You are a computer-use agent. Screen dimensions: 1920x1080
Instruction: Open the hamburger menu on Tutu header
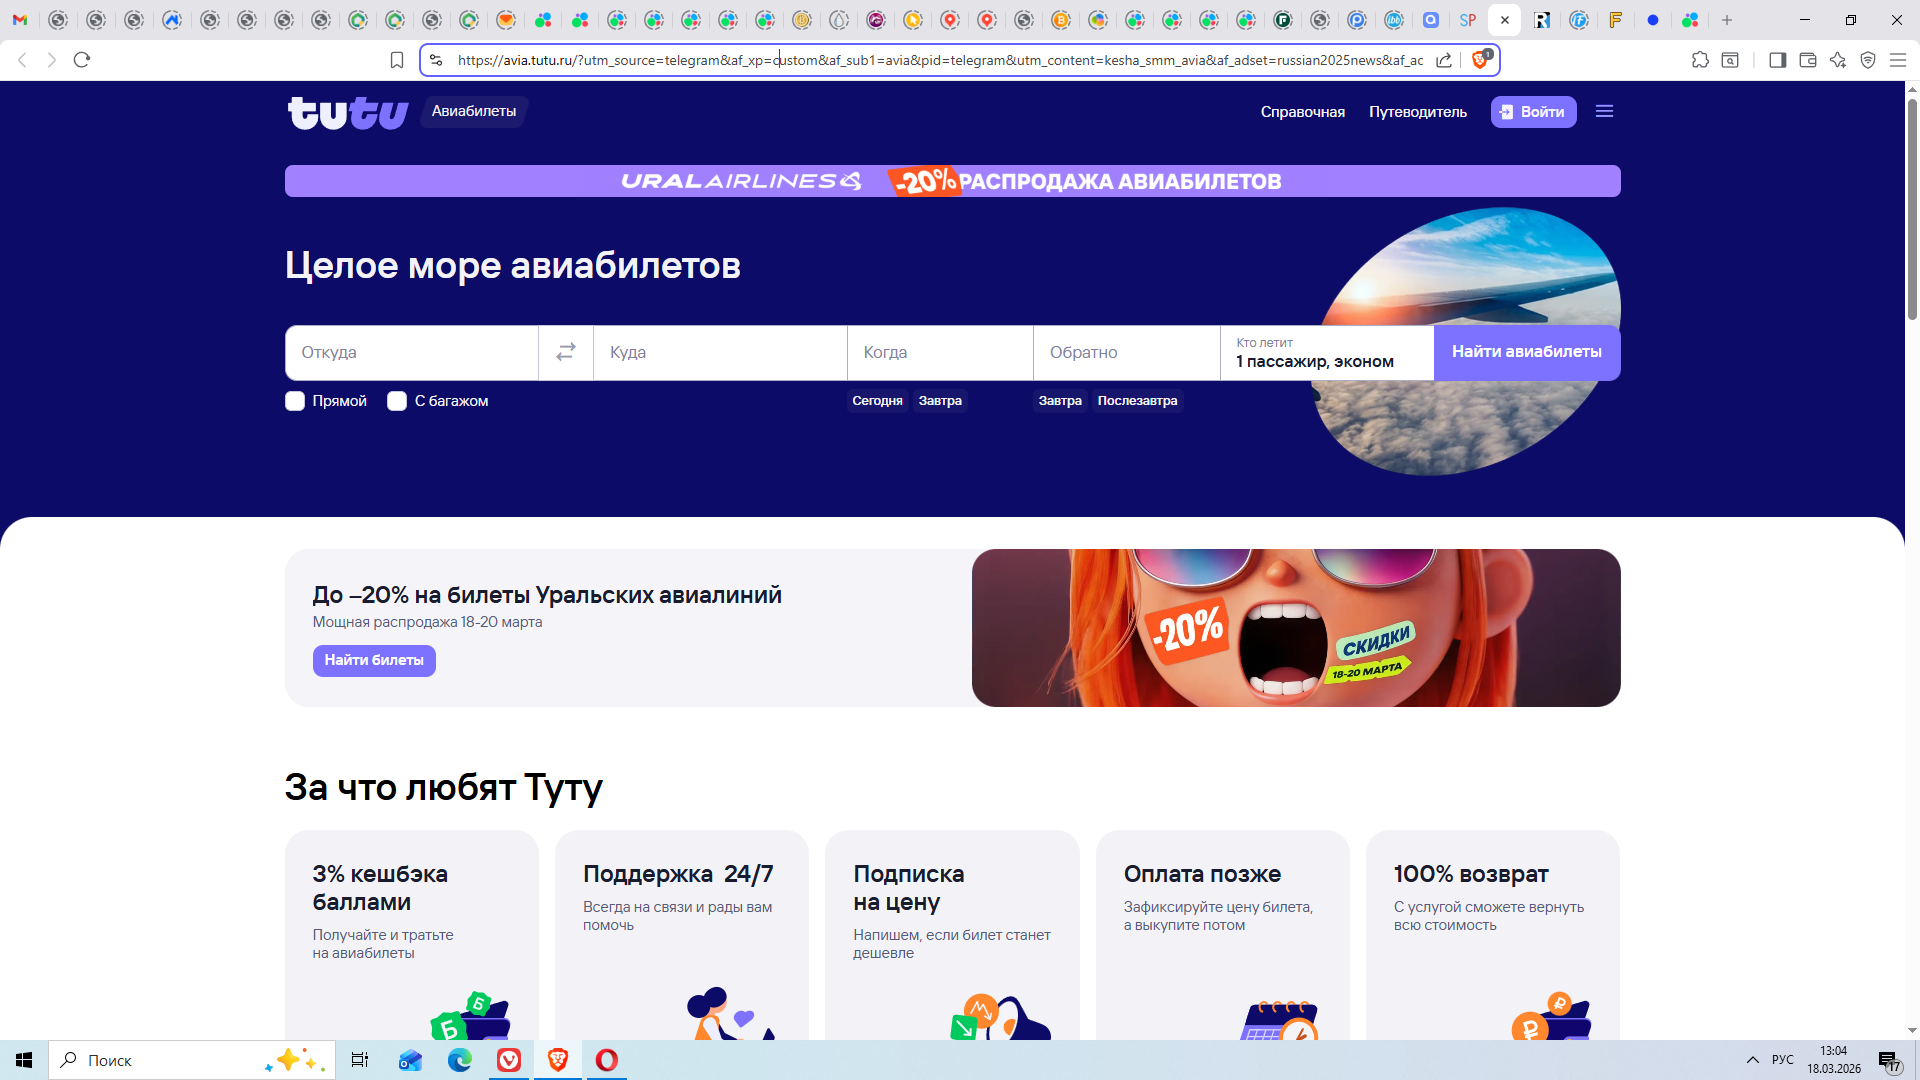1604,111
